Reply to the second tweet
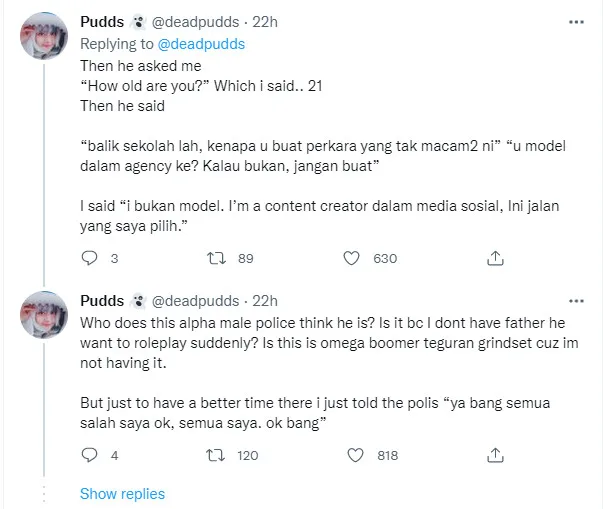 (x=89, y=455)
